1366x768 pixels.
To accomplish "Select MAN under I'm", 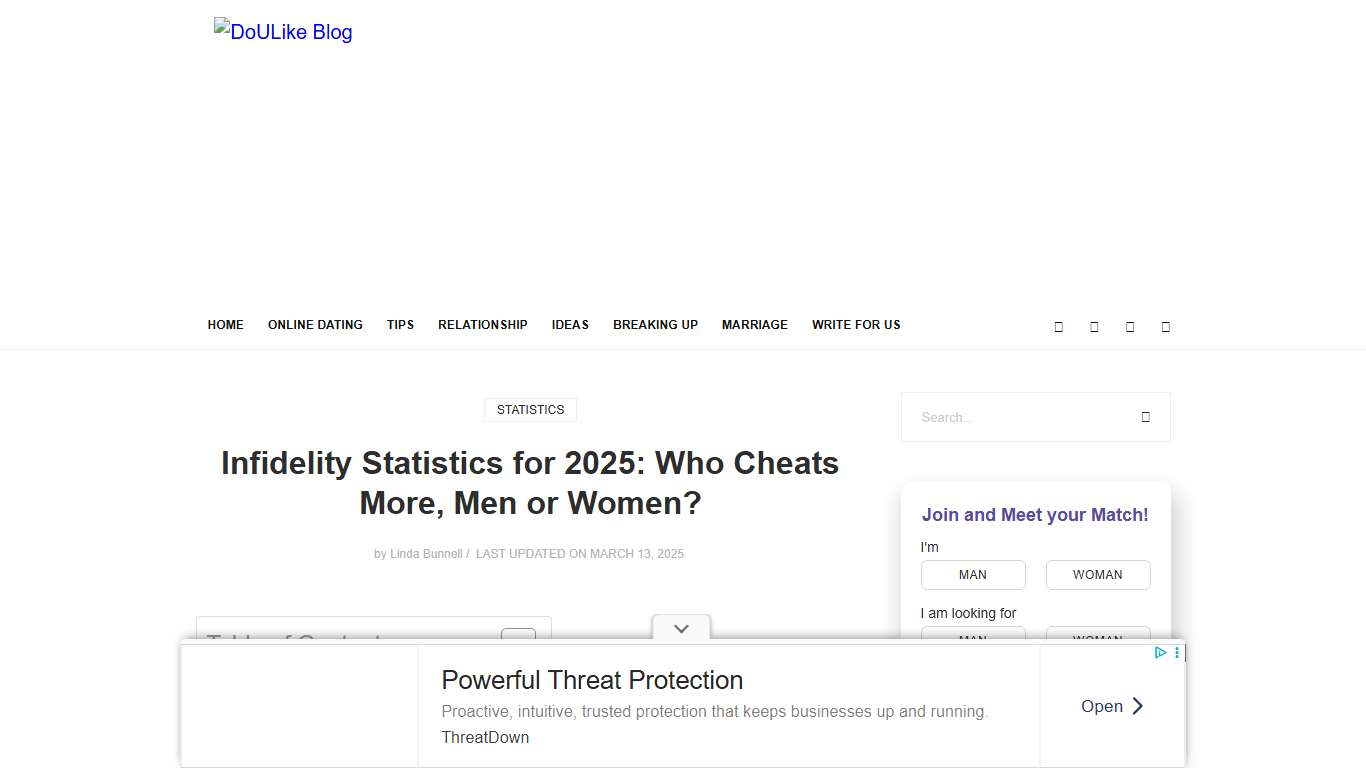I will coord(973,574).
